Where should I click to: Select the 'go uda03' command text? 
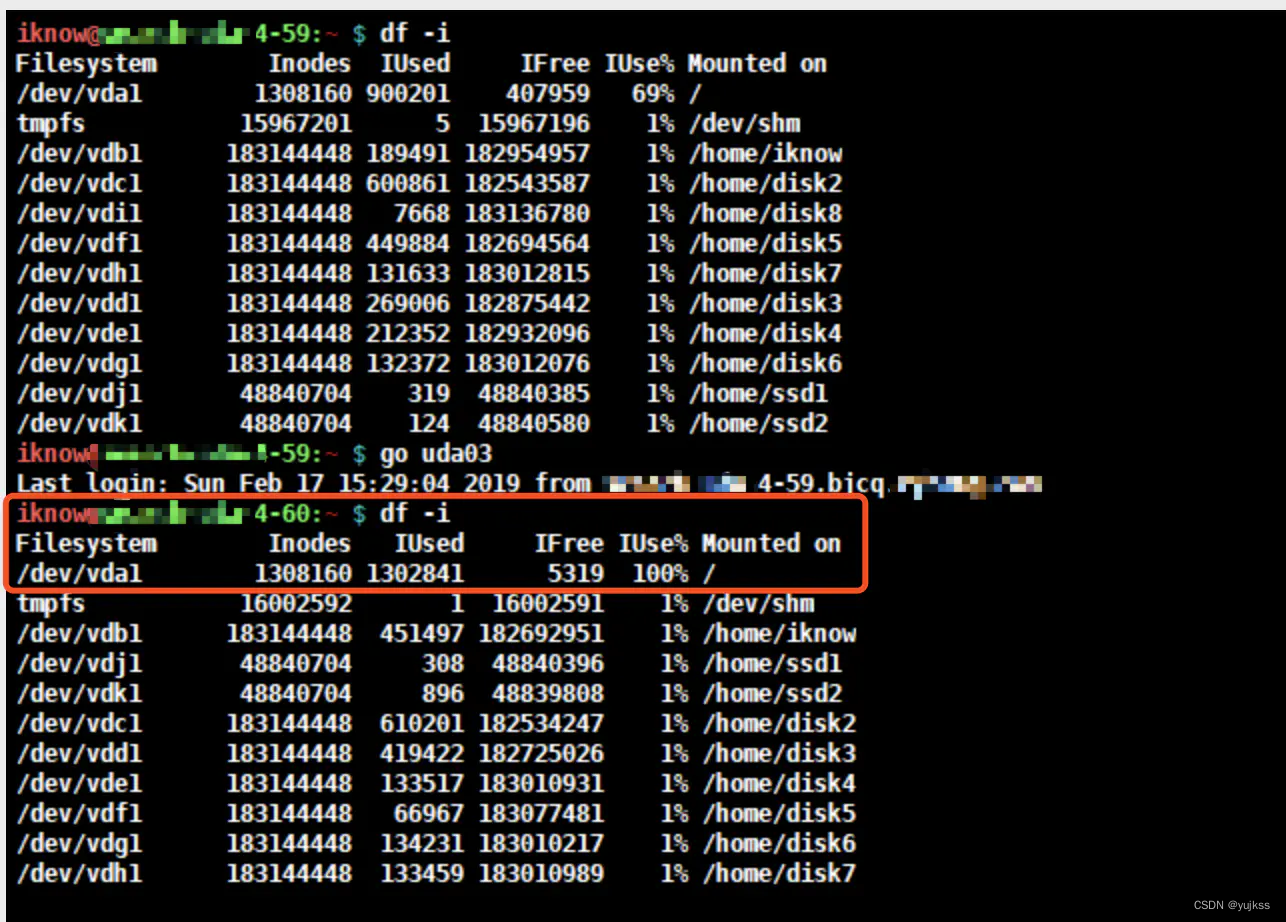pos(436,454)
